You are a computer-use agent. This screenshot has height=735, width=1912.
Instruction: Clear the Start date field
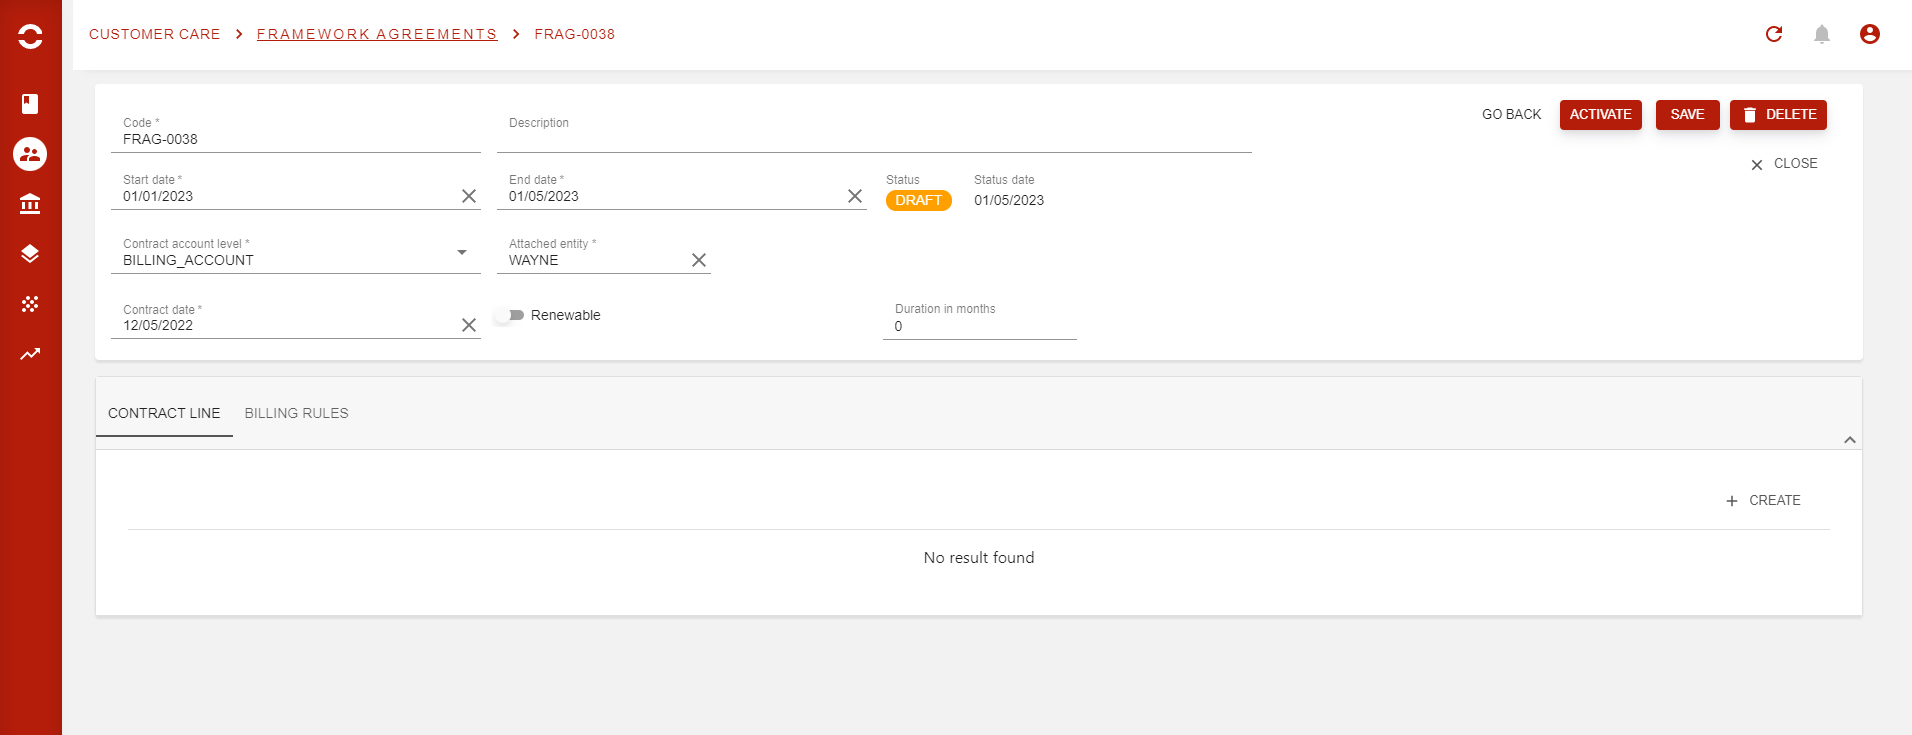tap(468, 196)
